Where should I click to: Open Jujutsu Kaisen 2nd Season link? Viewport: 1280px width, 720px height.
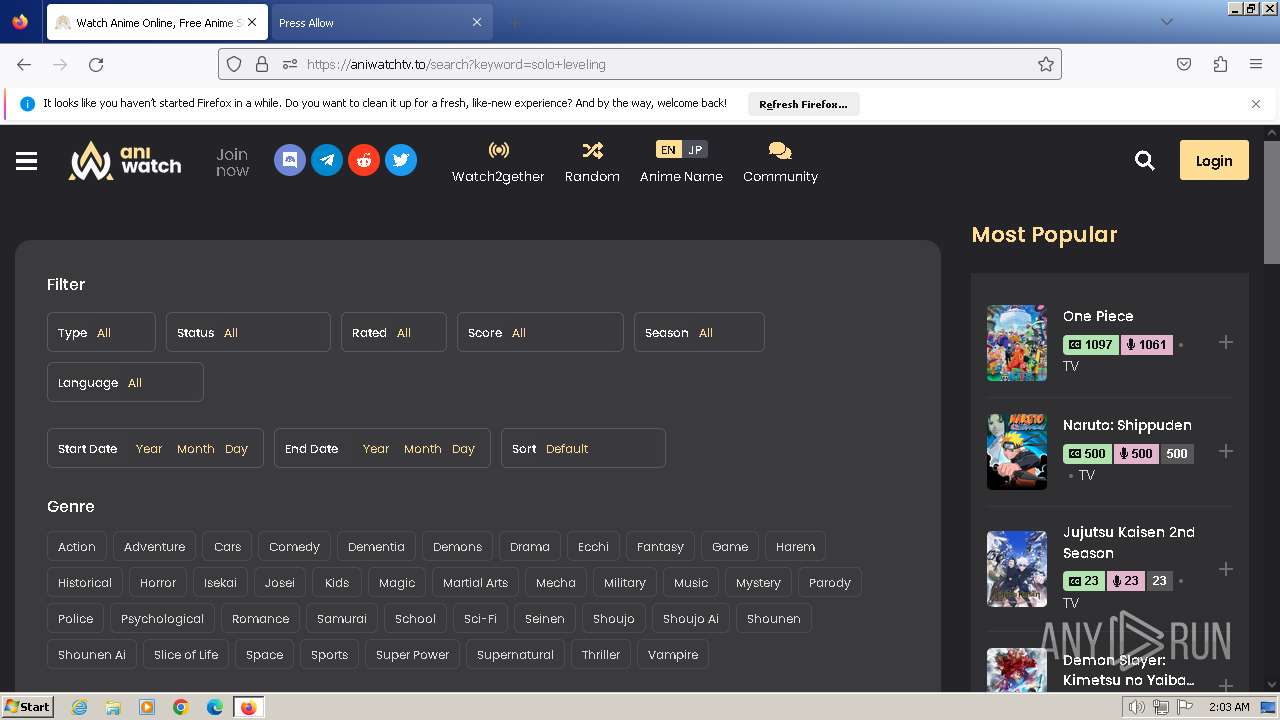[x=1129, y=542]
